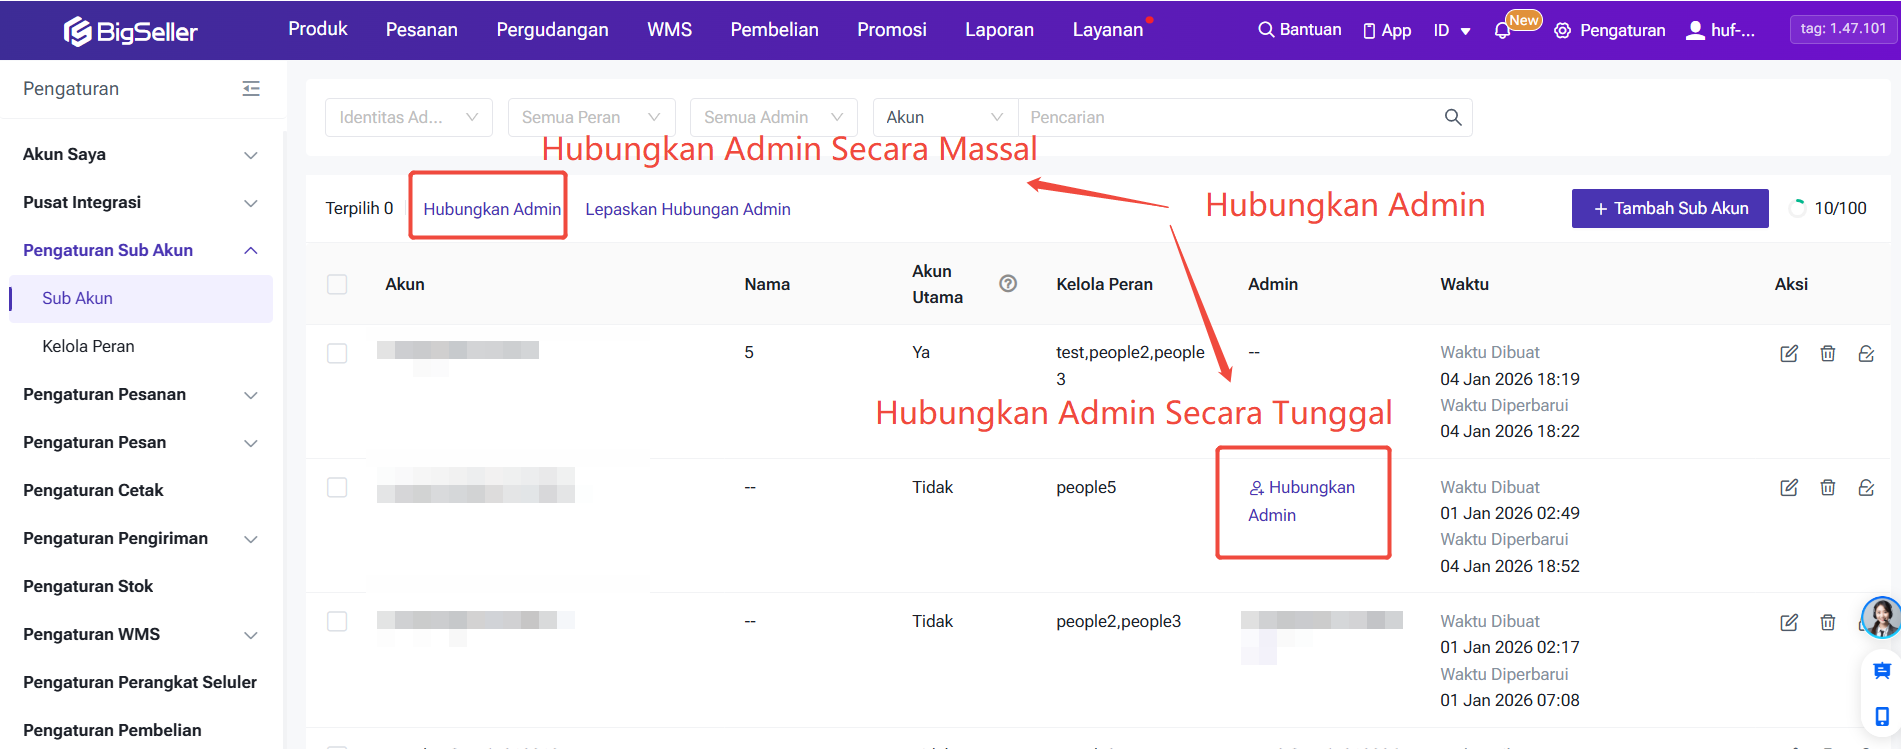Select Kelola Peran in the sidebar
This screenshot has width=1901, height=749.
88,346
